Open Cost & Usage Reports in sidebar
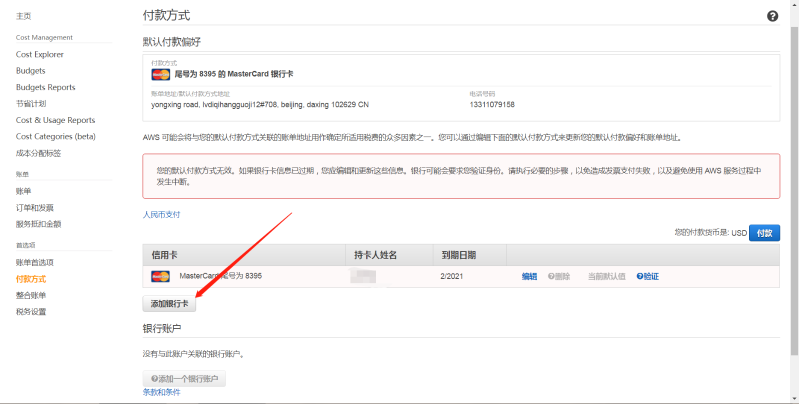 tap(56, 120)
